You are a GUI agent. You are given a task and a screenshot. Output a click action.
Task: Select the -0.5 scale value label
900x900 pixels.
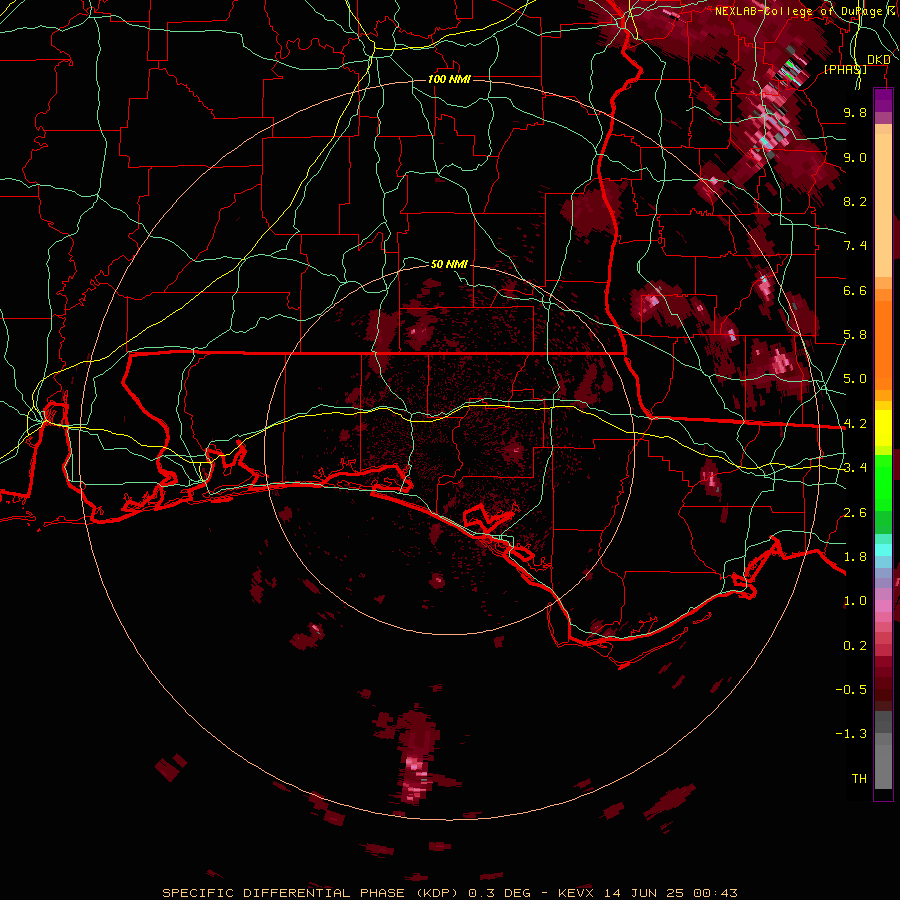pos(851,690)
